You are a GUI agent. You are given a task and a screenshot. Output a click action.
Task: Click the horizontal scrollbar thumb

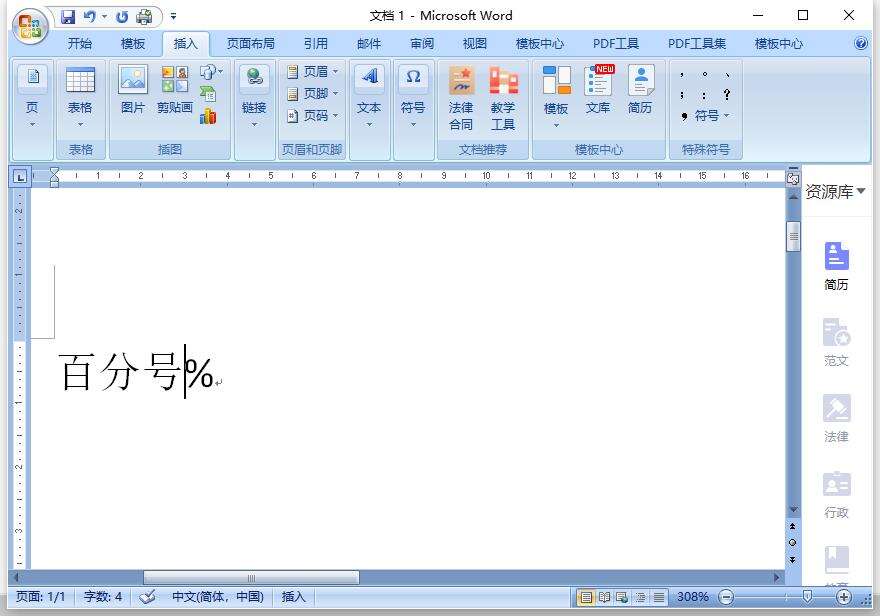pyautogui.click(x=251, y=577)
